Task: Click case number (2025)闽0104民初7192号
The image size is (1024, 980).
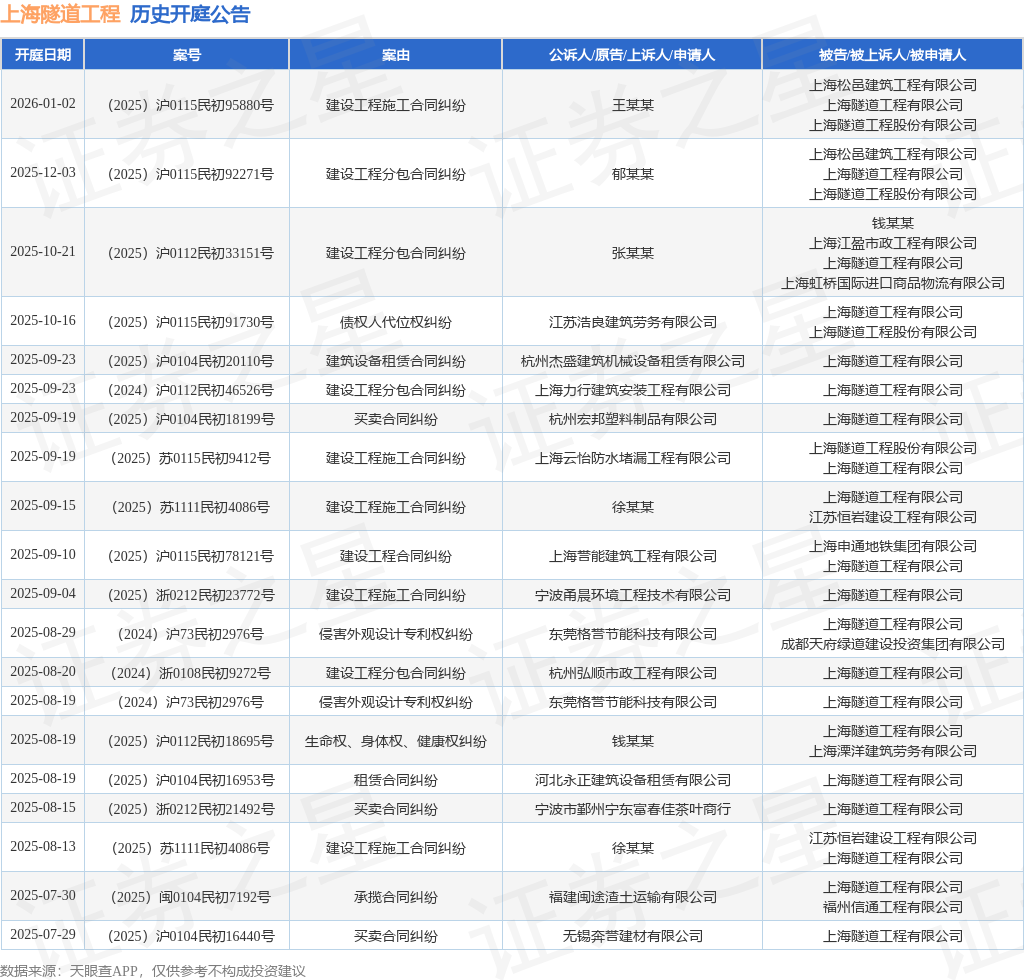Action: tap(190, 898)
